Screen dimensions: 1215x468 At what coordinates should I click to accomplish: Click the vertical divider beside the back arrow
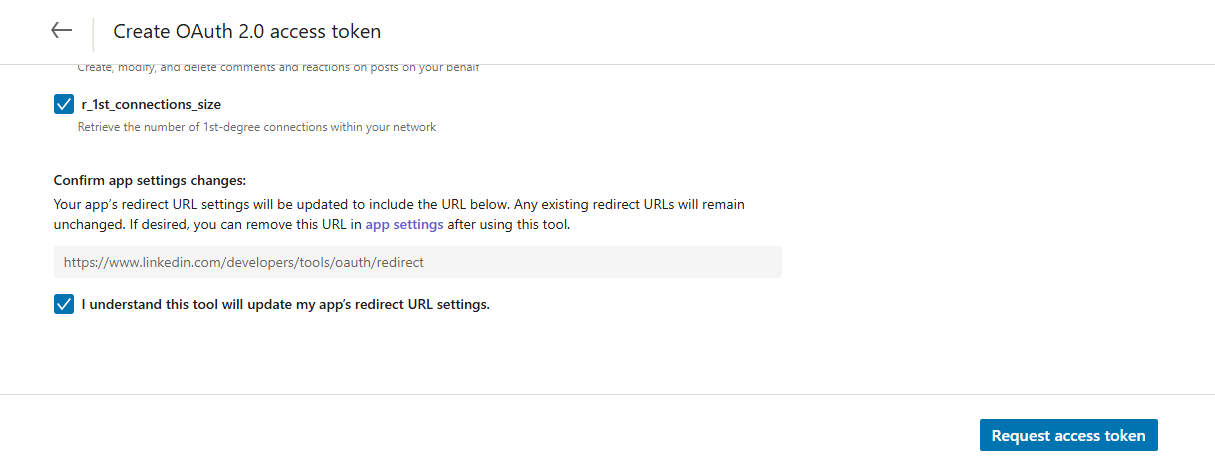tap(93, 33)
